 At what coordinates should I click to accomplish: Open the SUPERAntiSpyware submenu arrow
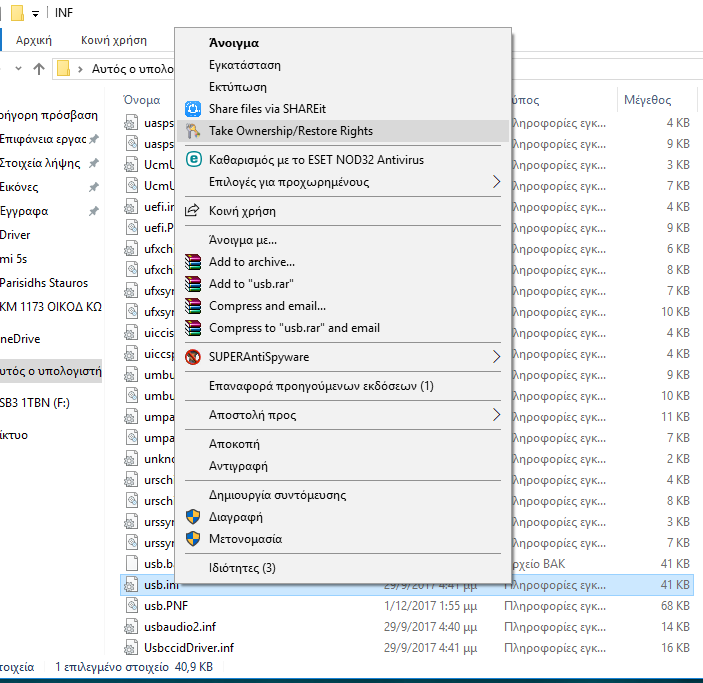(x=497, y=357)
